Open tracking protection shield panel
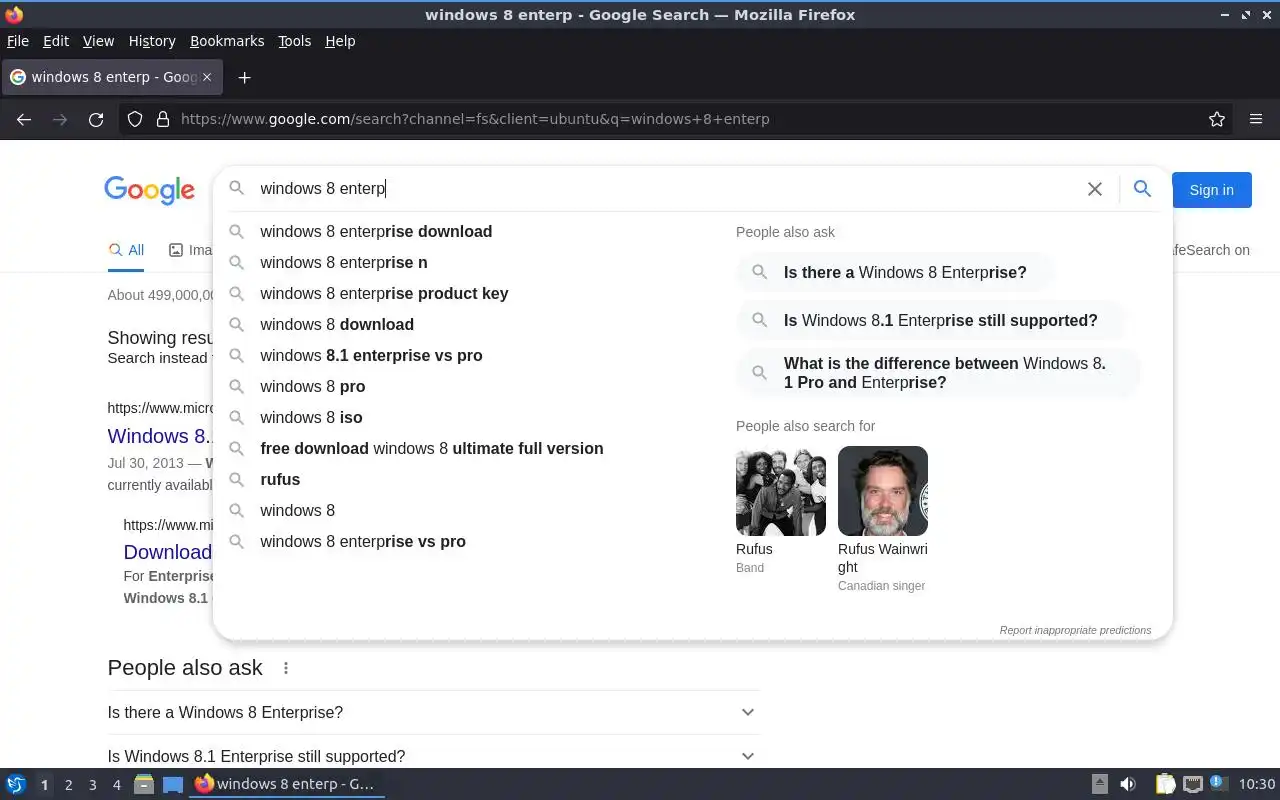This screenshot has height=800, width=1280. [135, 119]
